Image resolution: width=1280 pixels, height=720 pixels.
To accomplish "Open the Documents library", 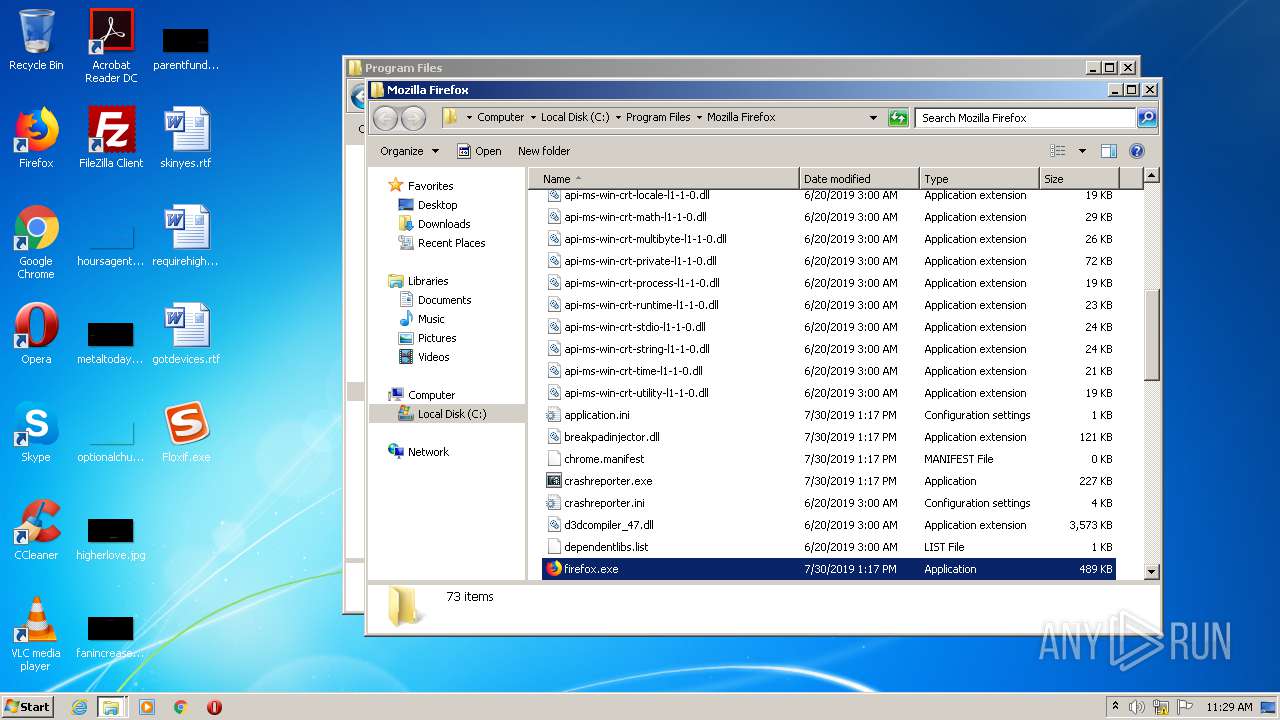I will 444,300.
